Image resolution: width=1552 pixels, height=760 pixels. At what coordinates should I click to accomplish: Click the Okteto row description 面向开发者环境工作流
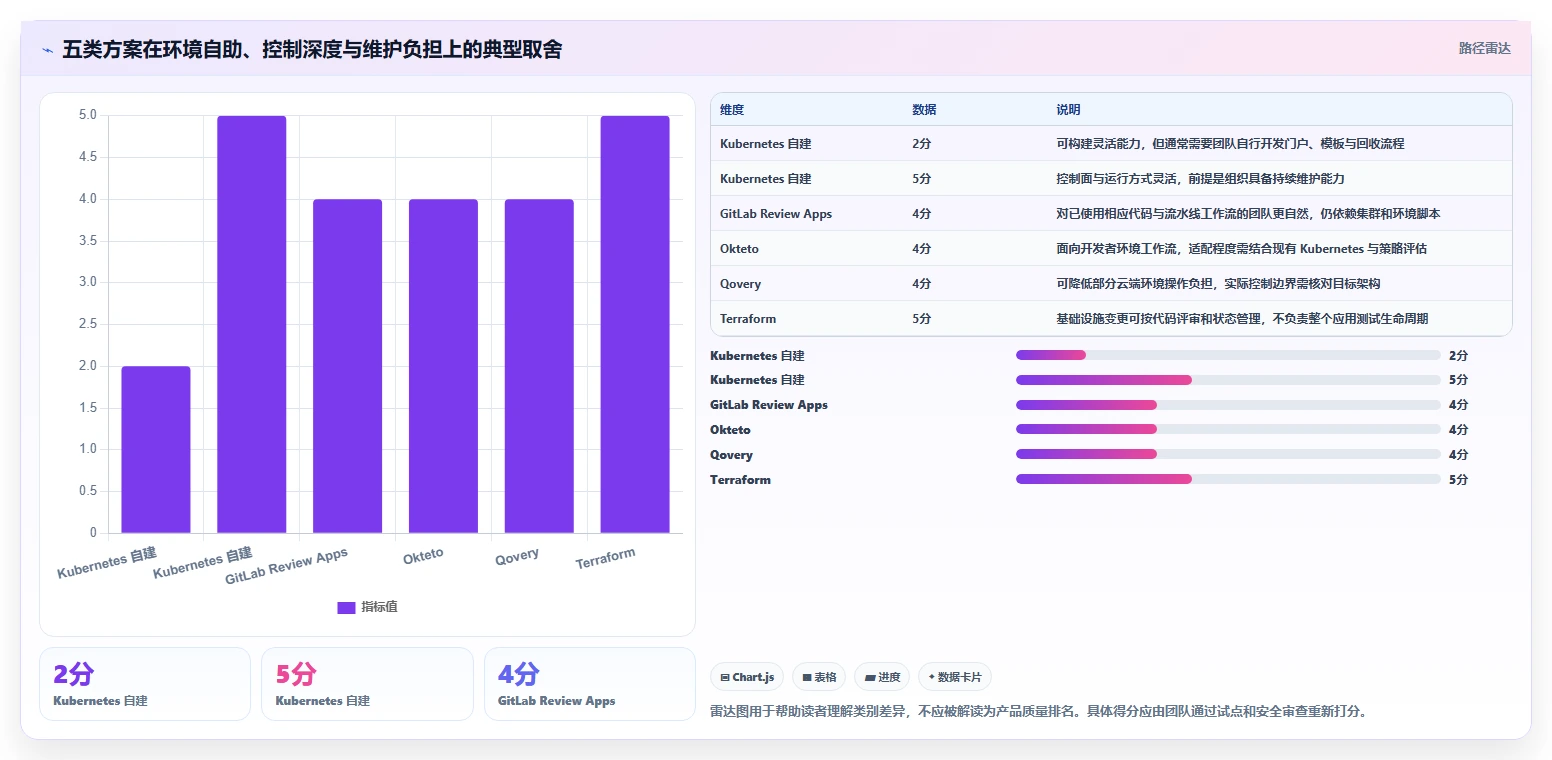coord(1241,249)
